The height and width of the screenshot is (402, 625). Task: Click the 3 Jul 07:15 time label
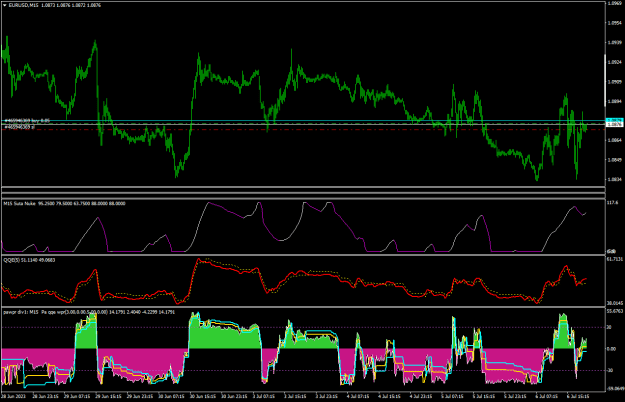coord(263,397)
